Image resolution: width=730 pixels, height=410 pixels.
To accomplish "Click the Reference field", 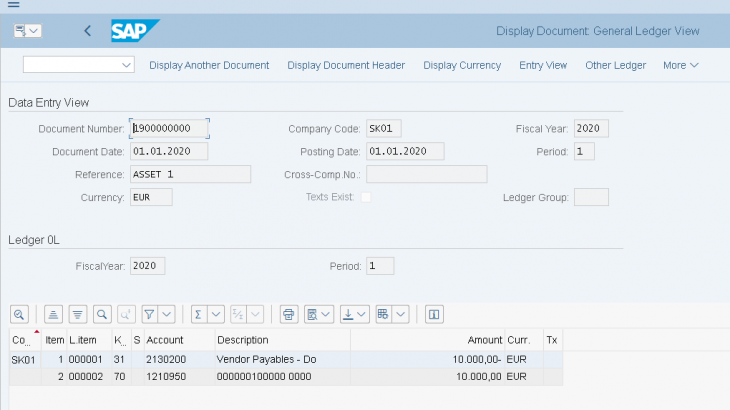I will [x=190, y=174].
